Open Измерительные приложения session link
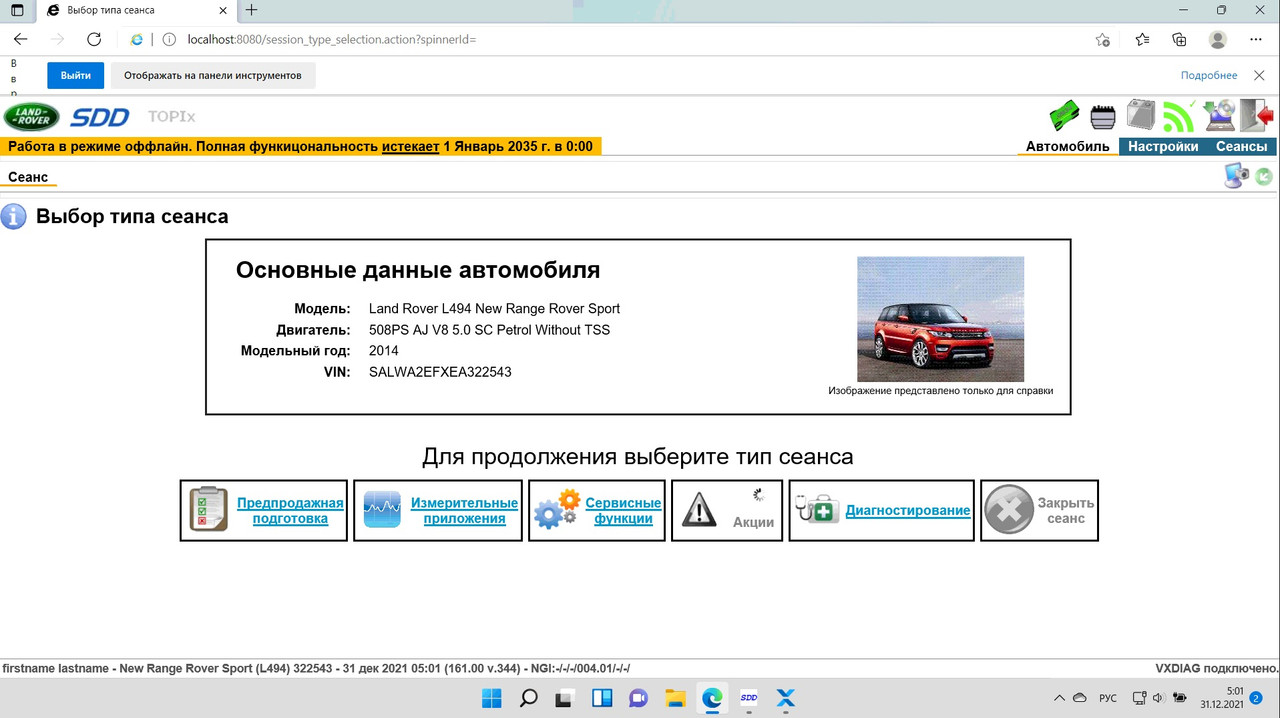This screenshot has height=718, width=1280. click(x=464, y=511)
